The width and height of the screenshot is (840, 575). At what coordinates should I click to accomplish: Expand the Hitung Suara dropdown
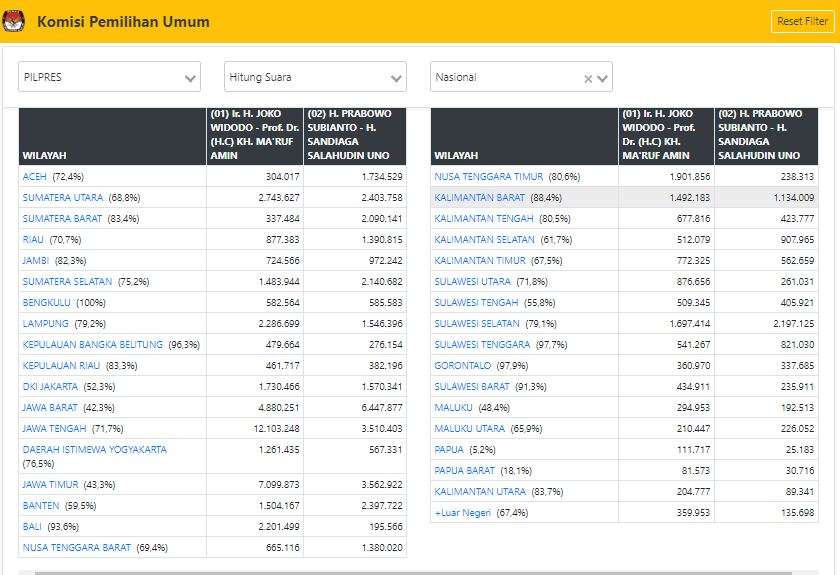315,77
